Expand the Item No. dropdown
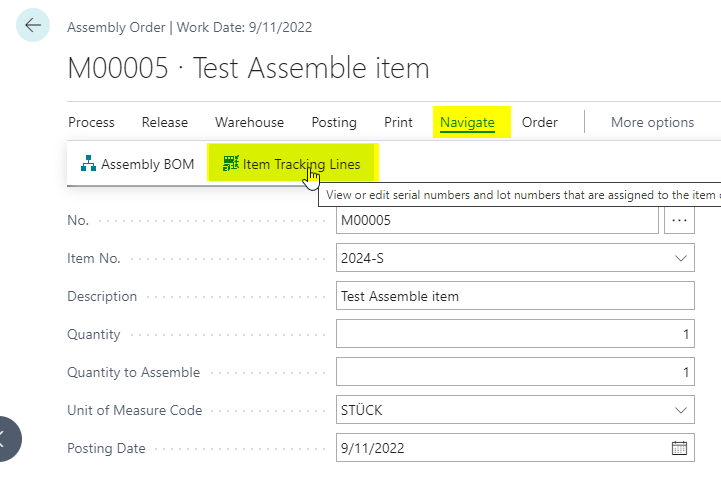 (x=681, y=258)
